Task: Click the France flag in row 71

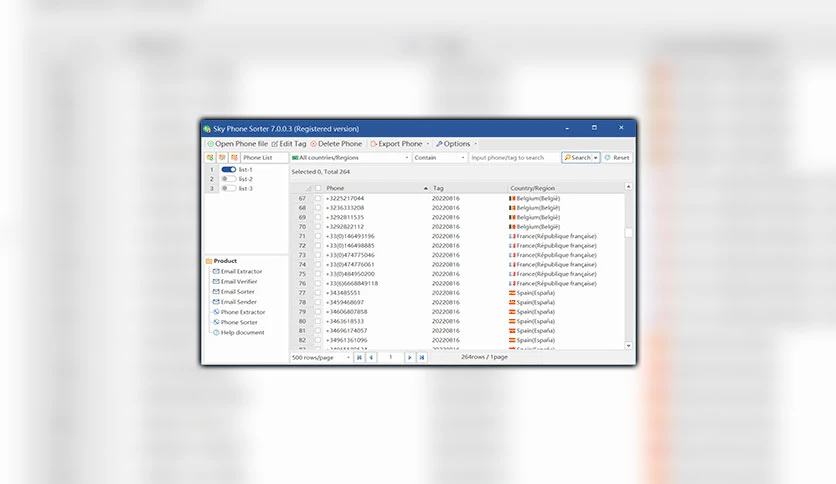Action: point(512,236)
